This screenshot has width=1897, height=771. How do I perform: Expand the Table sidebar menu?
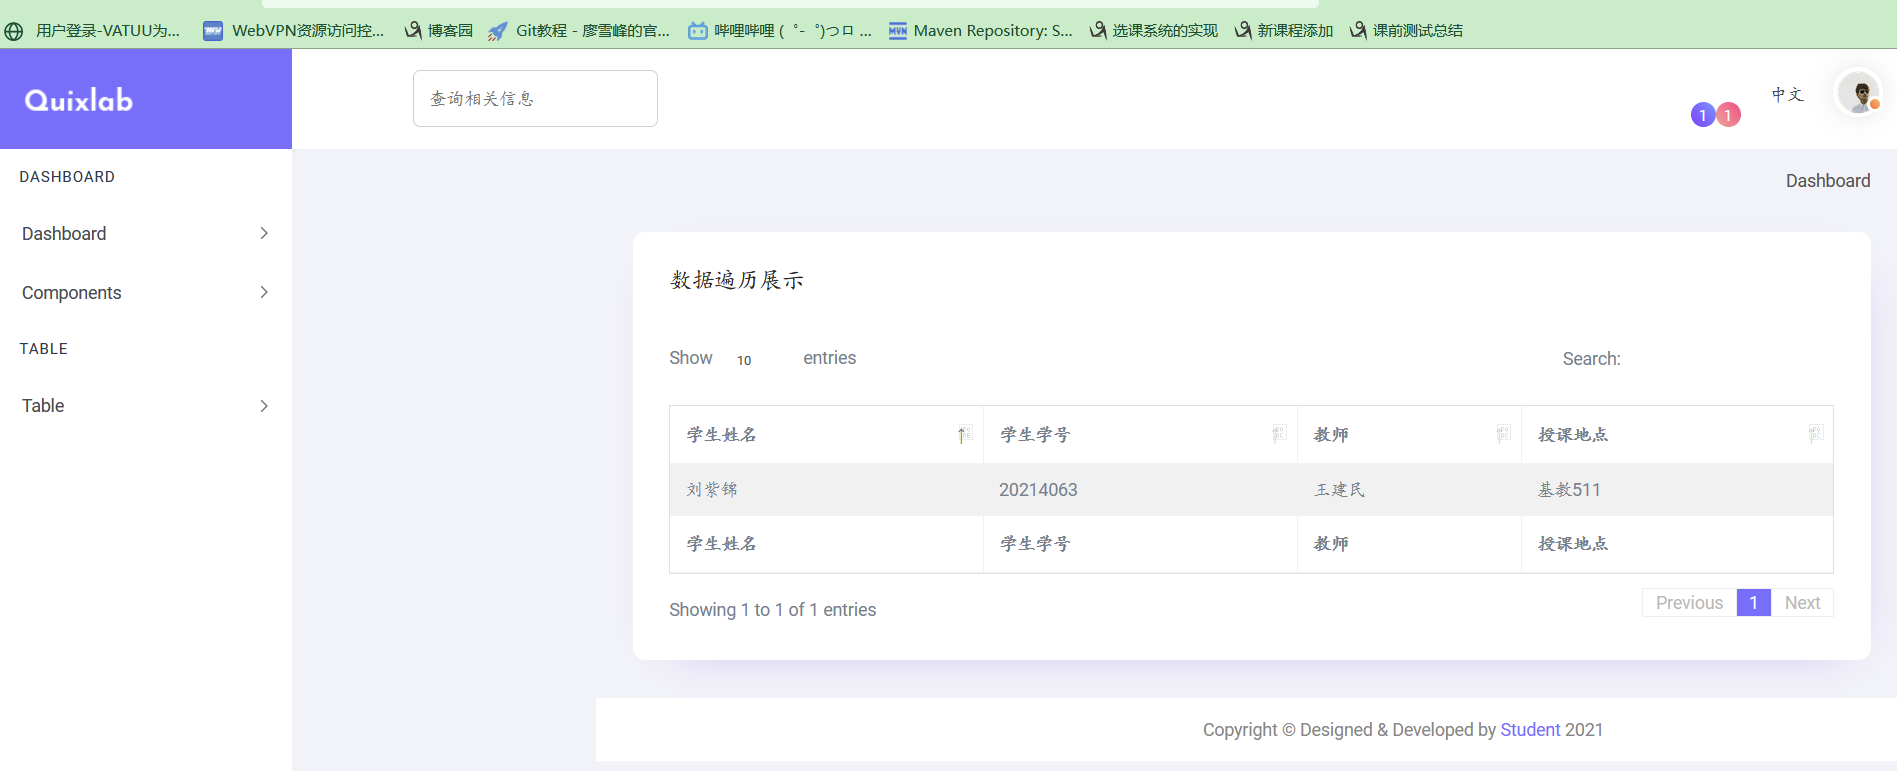[x=146, y=405]
